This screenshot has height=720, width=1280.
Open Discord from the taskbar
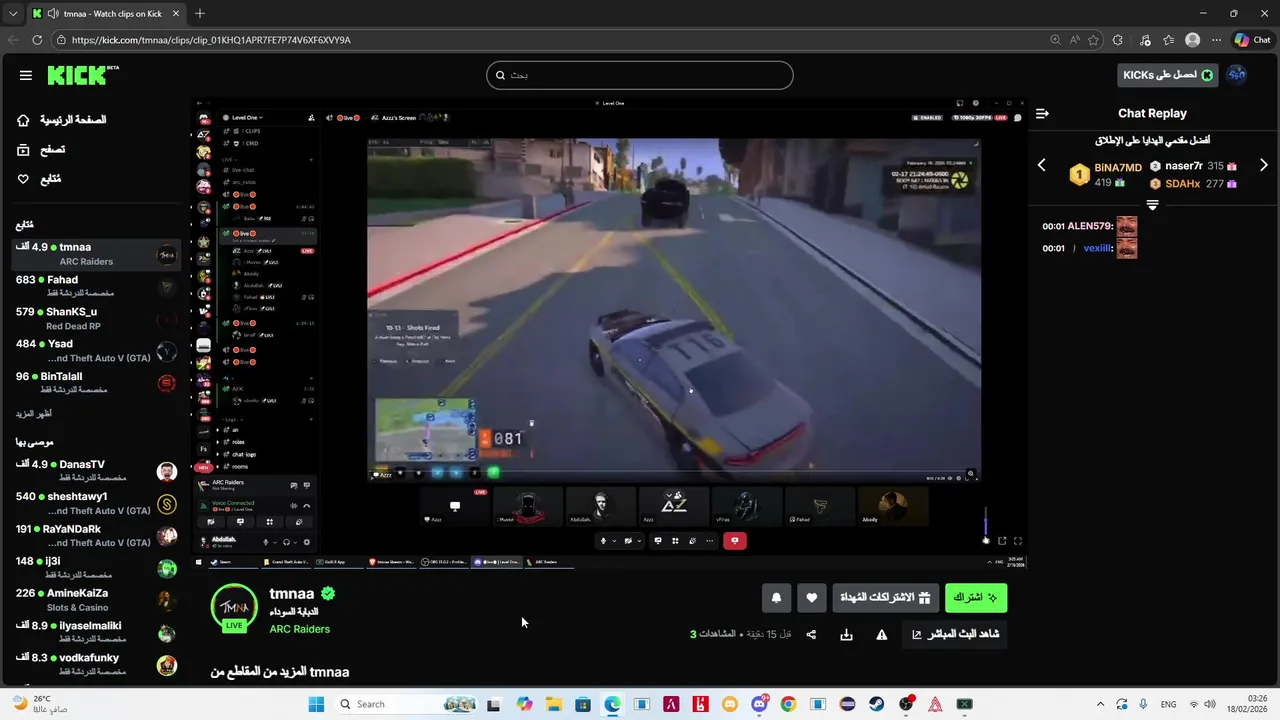760,704
